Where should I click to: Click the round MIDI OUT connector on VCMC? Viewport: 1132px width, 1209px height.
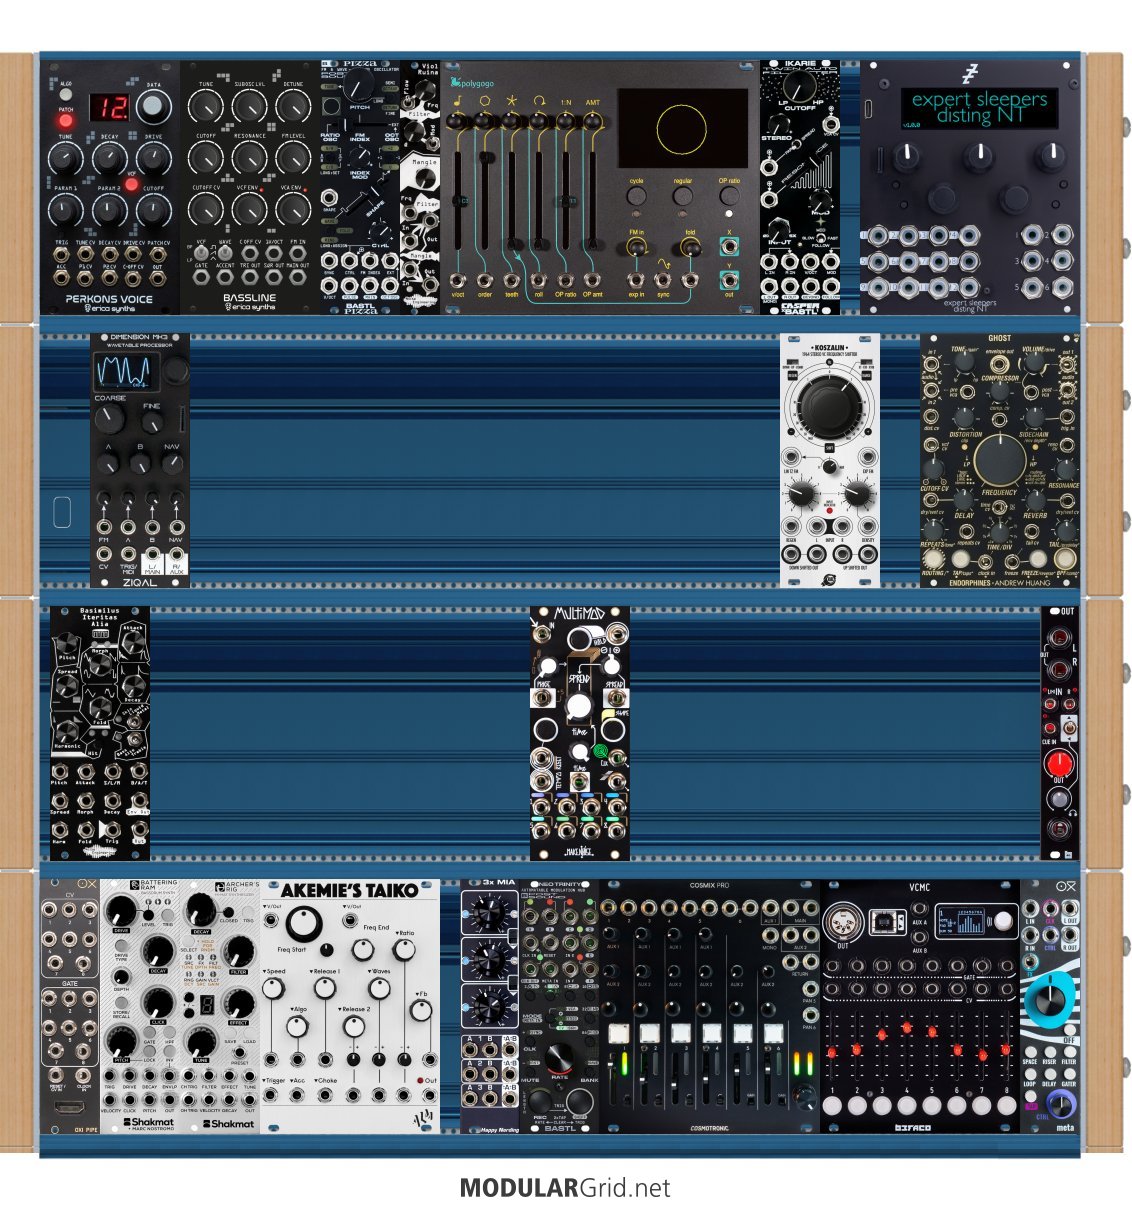pyautogui.click(x=843, y=921)
